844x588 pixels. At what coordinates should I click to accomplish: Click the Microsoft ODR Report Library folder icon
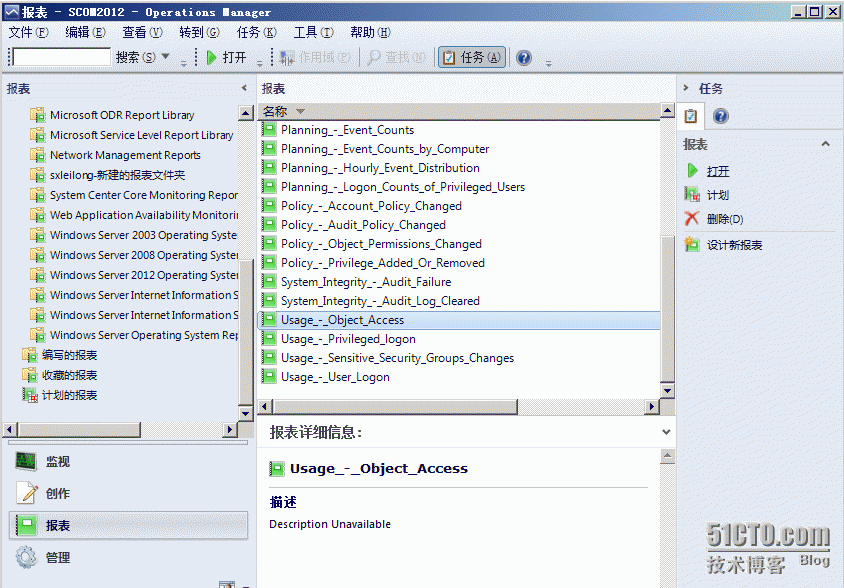click(38, 115)
